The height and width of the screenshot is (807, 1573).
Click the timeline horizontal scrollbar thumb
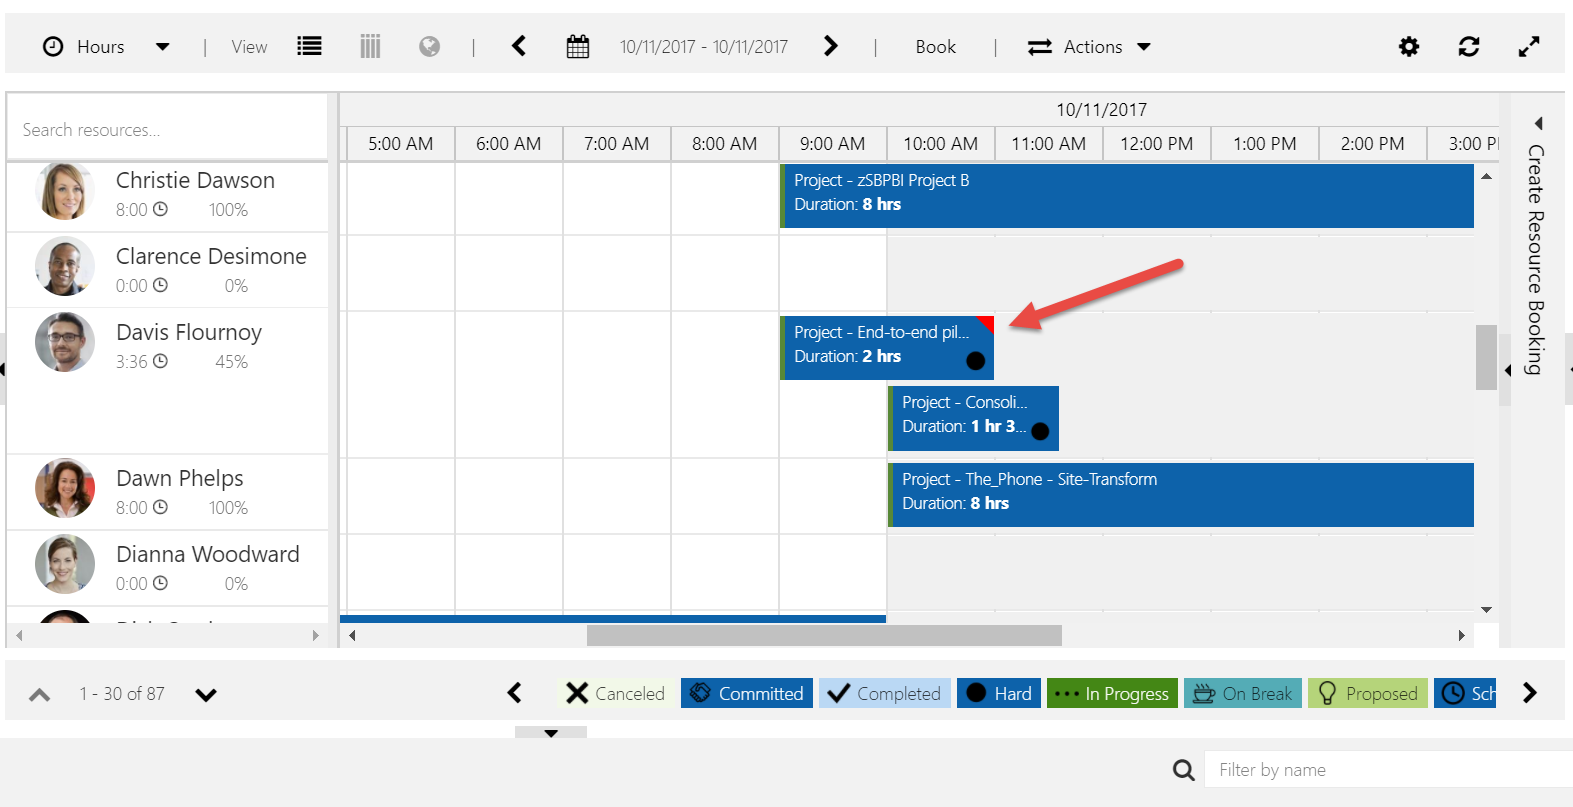point(824,635)
